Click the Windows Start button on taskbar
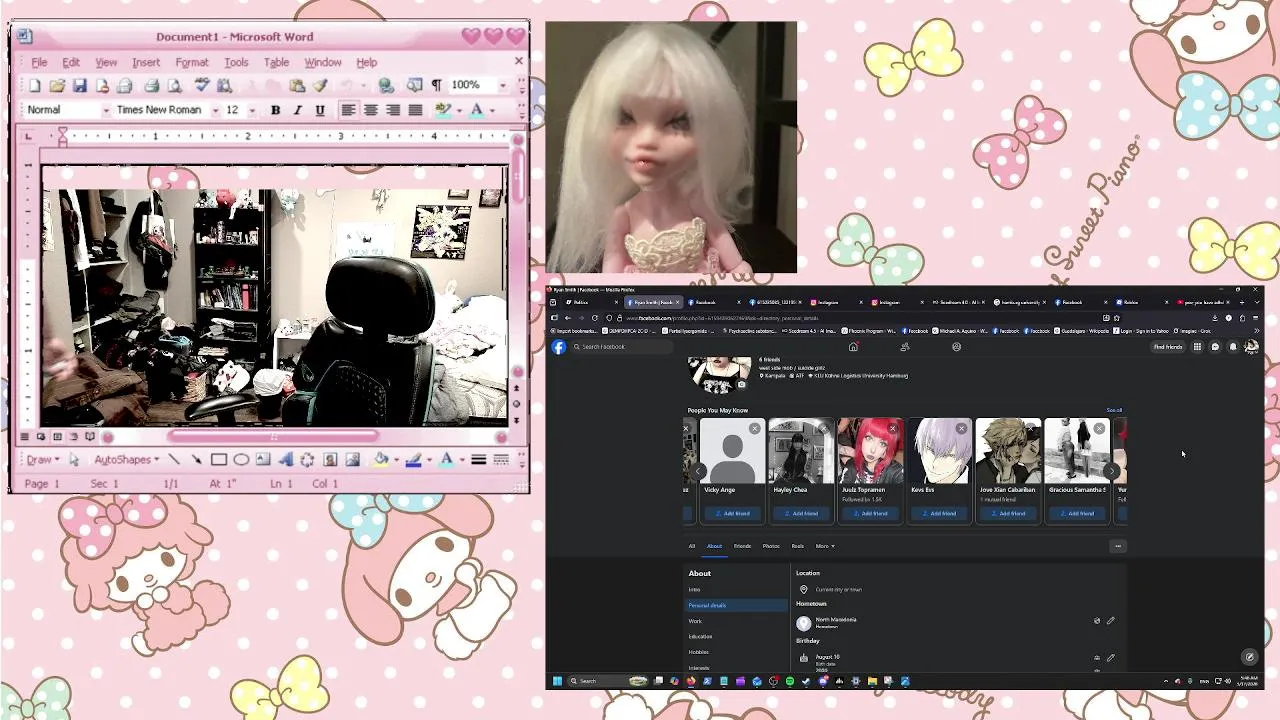 pos(558,681)
